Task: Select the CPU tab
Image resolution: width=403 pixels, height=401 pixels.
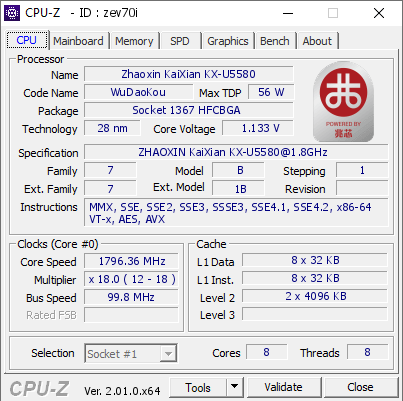Action: (27, 40)
